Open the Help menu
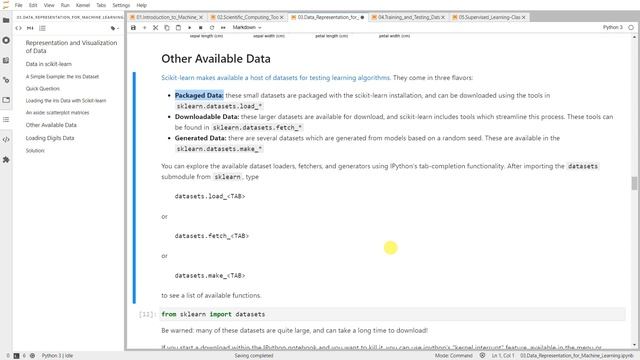 tap(142, 5)
